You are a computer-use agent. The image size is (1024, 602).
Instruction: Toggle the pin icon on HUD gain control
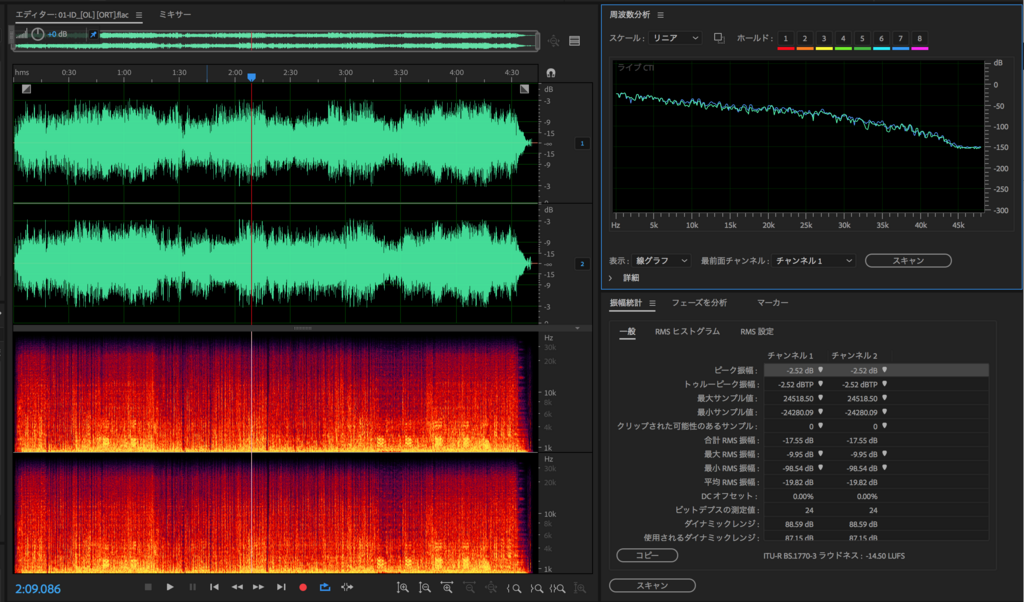coord(93,34)
